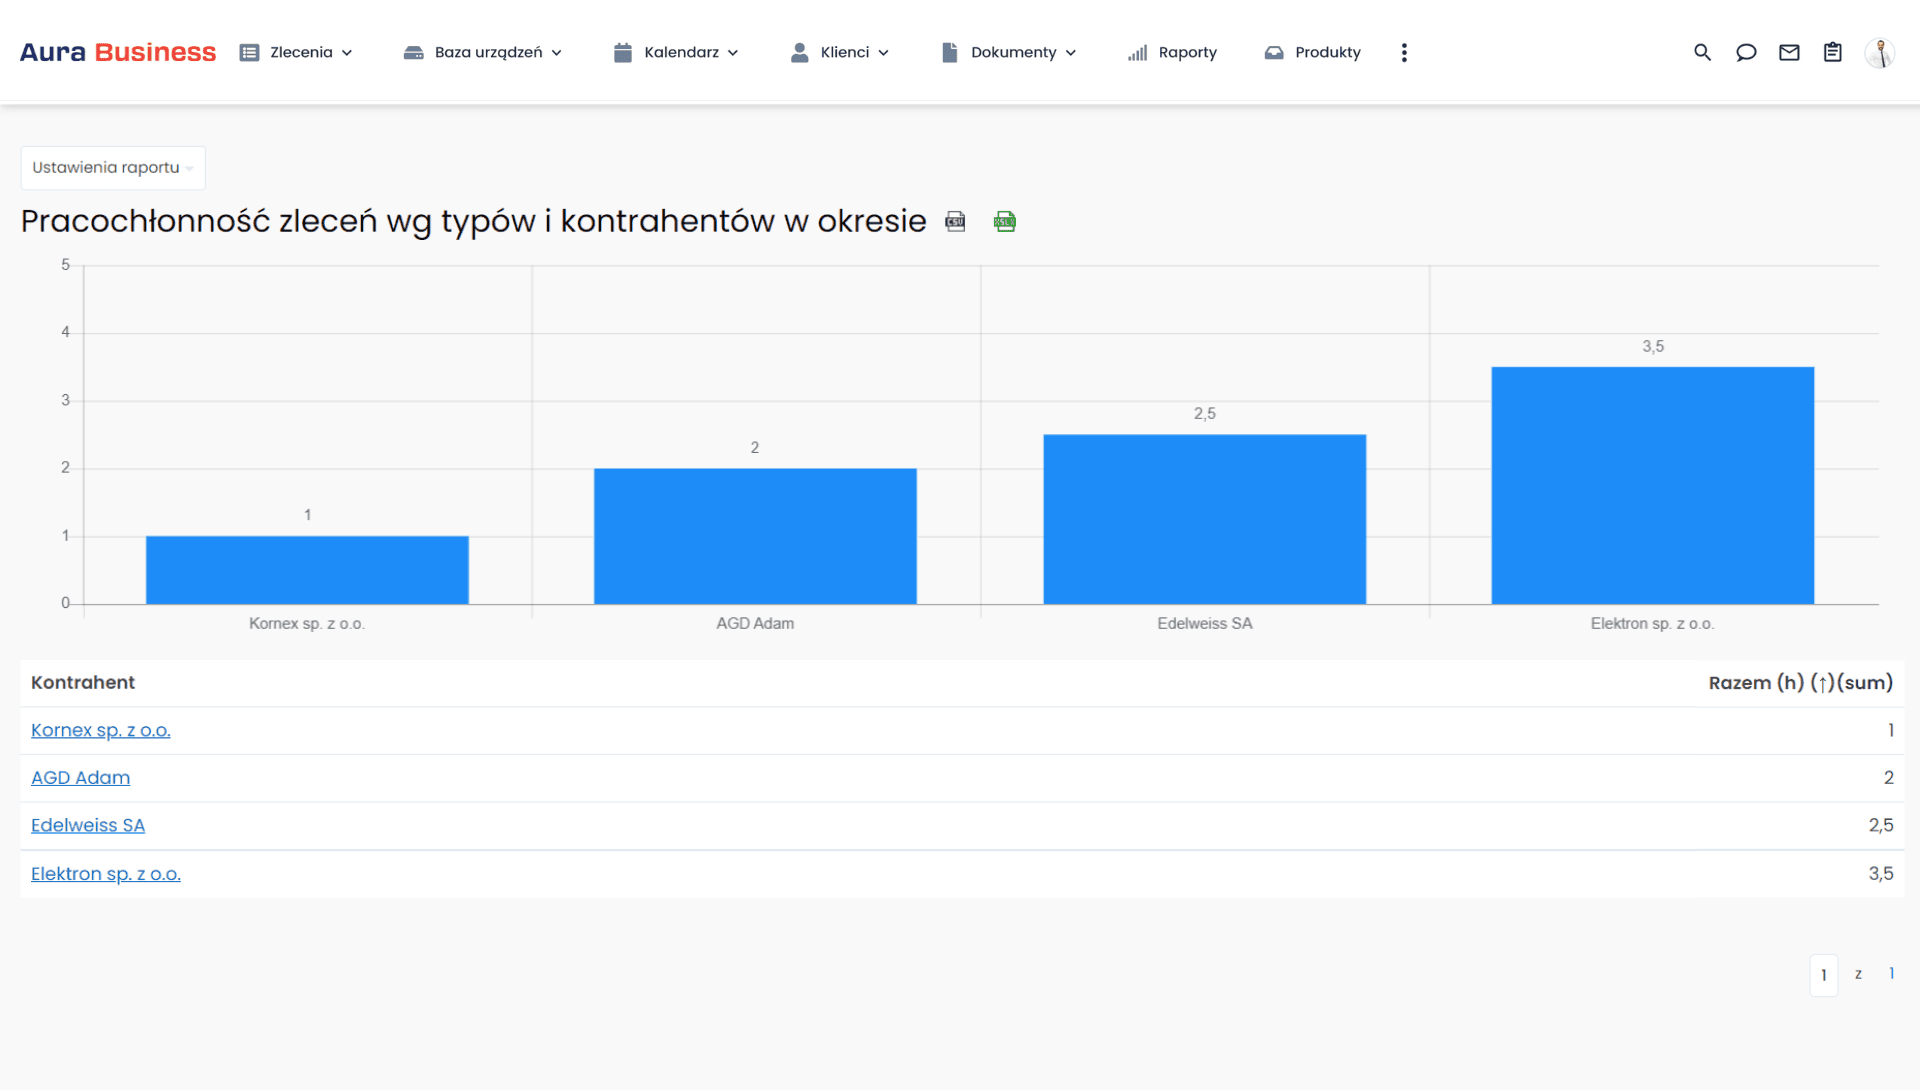The width and height of the screenshot is (1920, 1090).
Task: Open the Elektron sp. z o.o. link
Action: point(106,873)
